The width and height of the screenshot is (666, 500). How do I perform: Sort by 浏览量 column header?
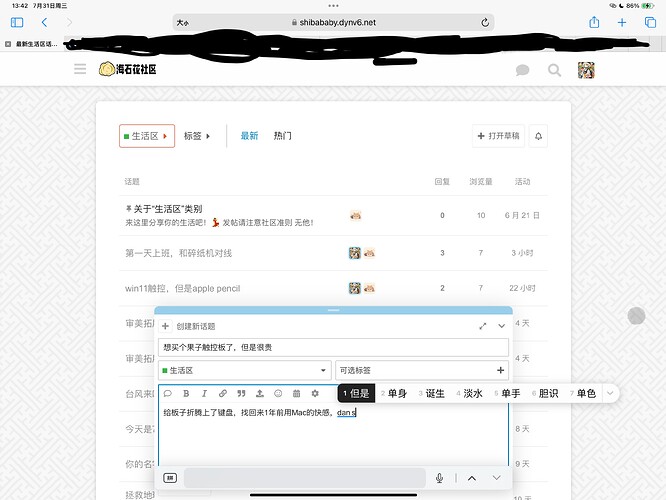coord(481,182)
